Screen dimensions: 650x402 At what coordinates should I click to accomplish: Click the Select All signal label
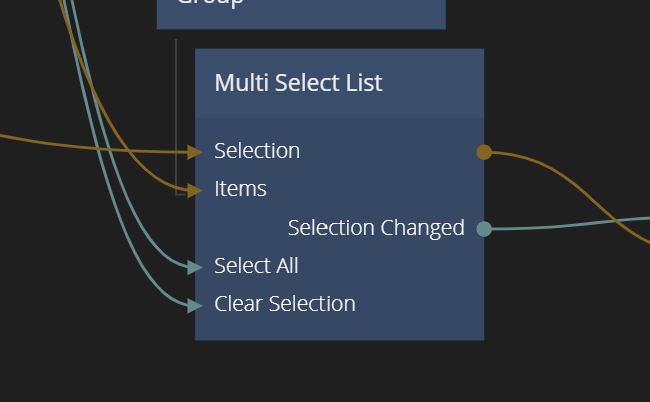coord(256,266)
